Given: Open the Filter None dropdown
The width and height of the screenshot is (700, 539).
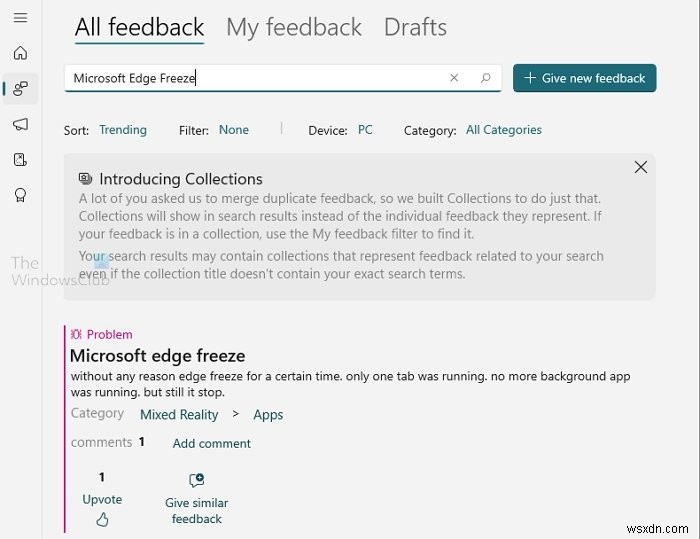Looking at the screenshot, I should point(234,130).
